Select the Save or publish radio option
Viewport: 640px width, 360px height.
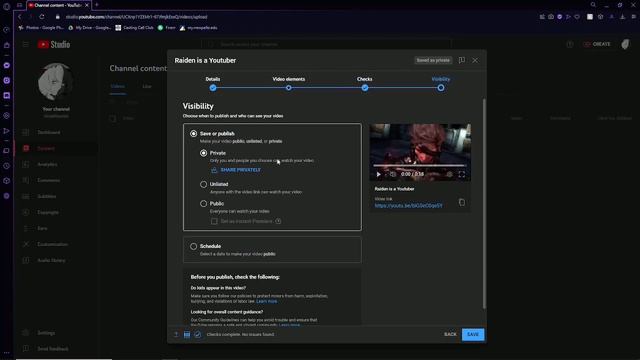(193, 133)
